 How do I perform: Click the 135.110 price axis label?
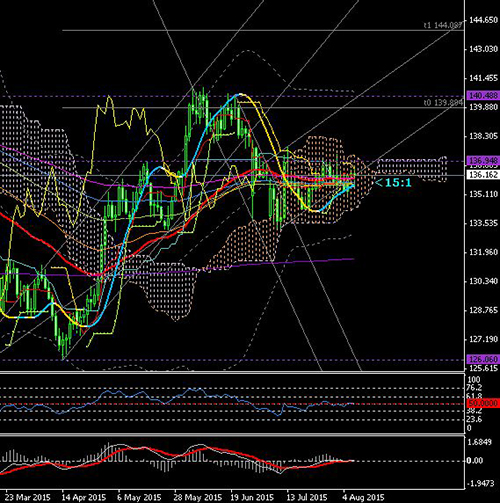(483, 194)
